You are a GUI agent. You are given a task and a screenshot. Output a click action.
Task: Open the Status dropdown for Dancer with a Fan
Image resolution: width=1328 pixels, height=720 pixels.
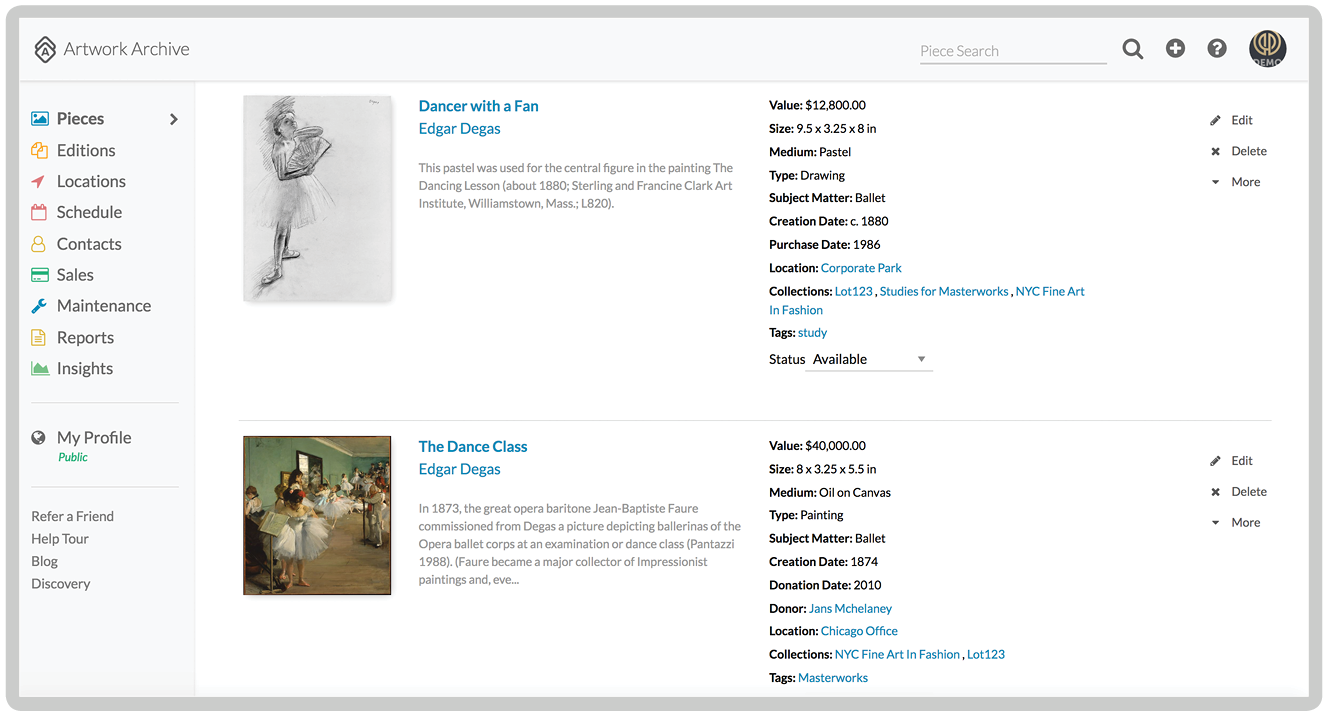click(x=868, y=358)
